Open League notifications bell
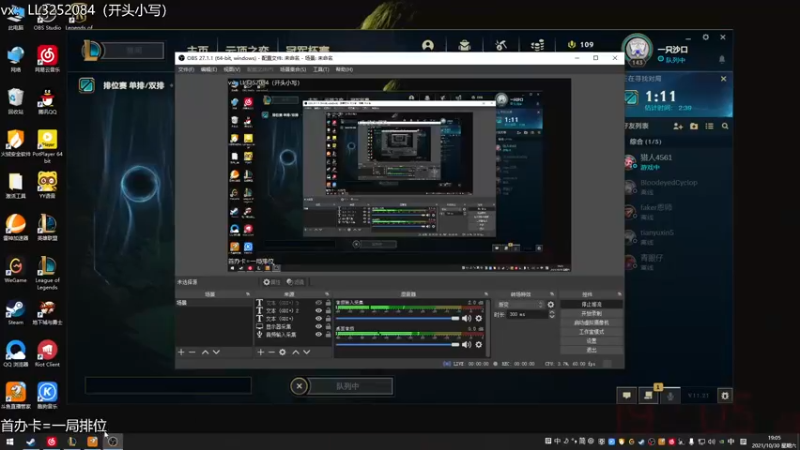Viewport: 800px width, 450px height. 722,59
